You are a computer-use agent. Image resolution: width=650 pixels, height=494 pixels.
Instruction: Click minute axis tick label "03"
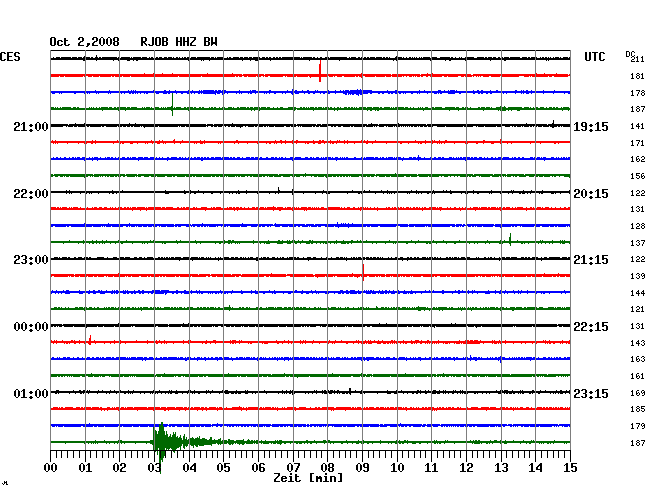coord(154,468)
